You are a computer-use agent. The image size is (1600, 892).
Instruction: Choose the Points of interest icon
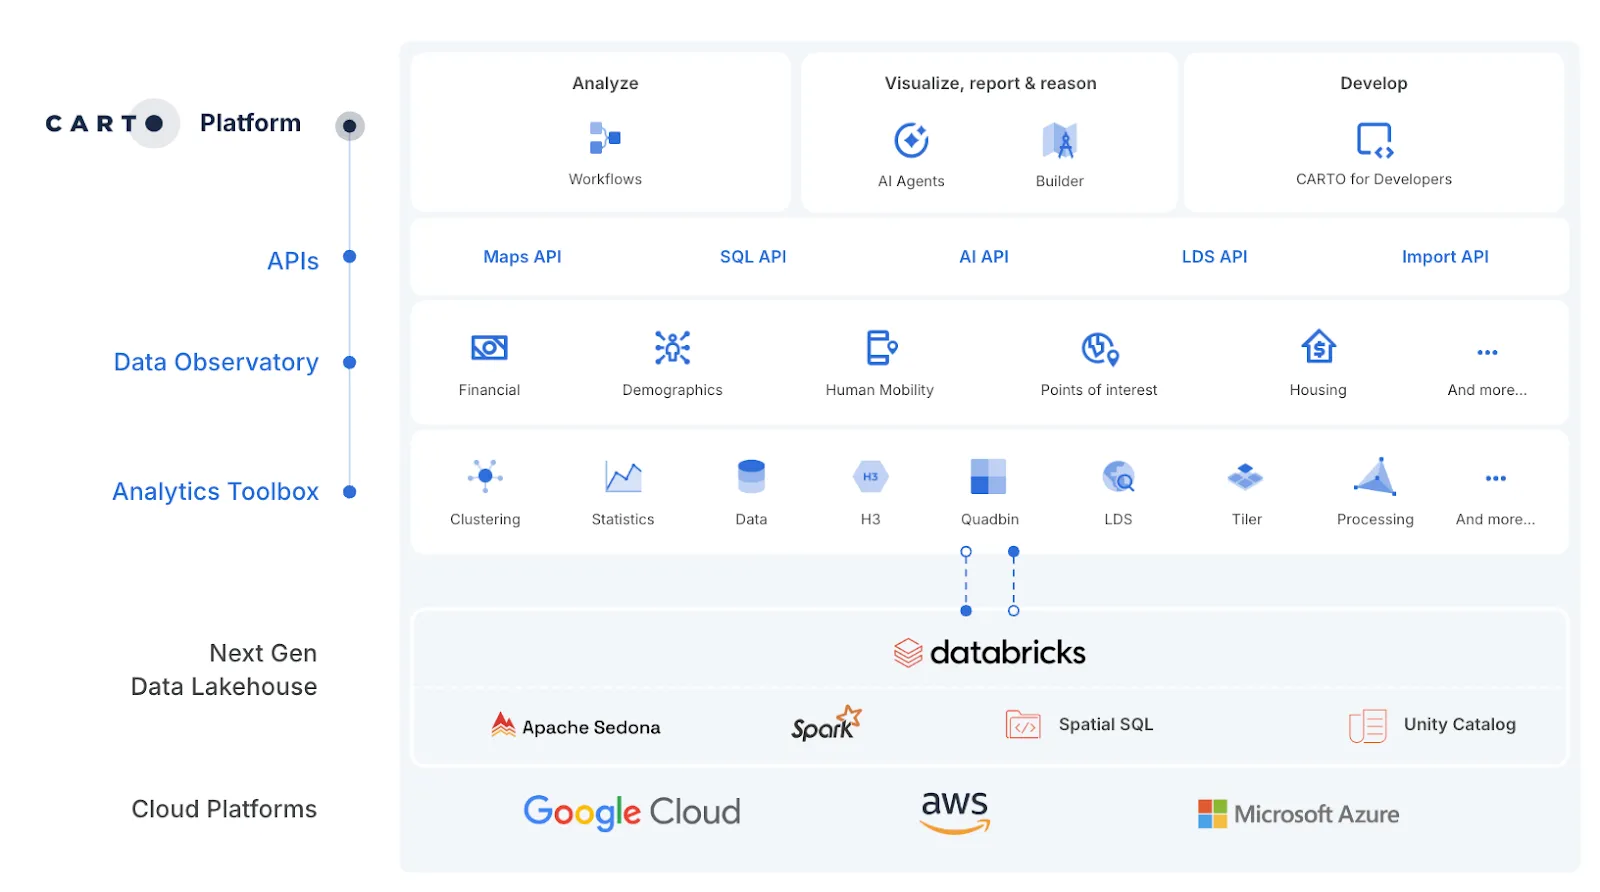1099,349
